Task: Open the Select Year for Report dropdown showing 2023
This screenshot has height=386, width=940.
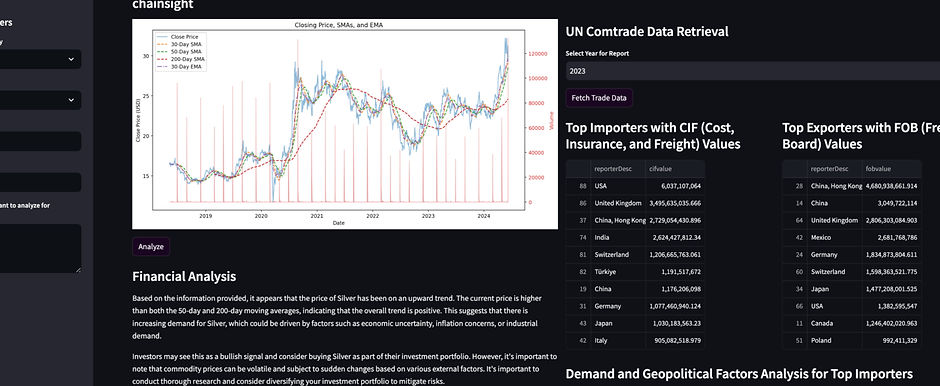Action: [752, 71]
